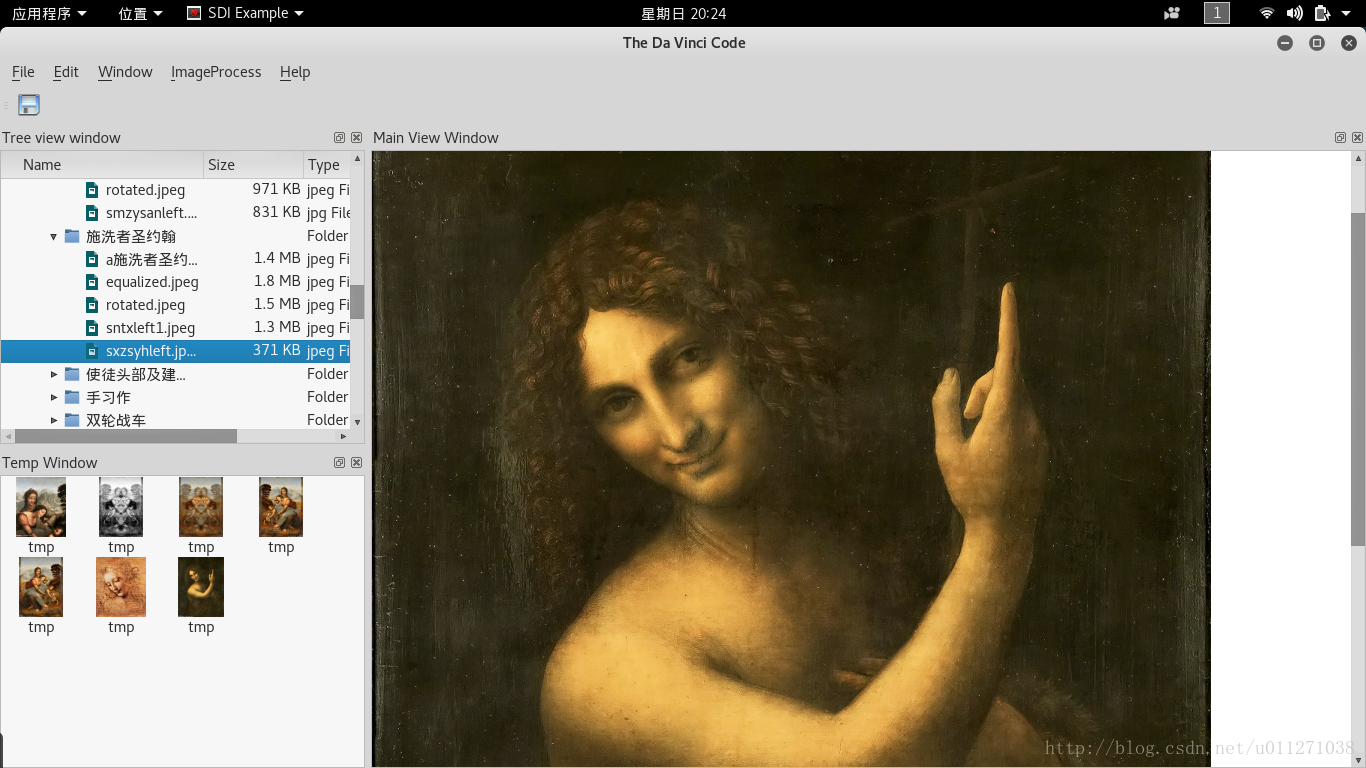Viewport: 1366px width, 768px height.
Task: Sort tree by Type column header
Action: (327, 165)
